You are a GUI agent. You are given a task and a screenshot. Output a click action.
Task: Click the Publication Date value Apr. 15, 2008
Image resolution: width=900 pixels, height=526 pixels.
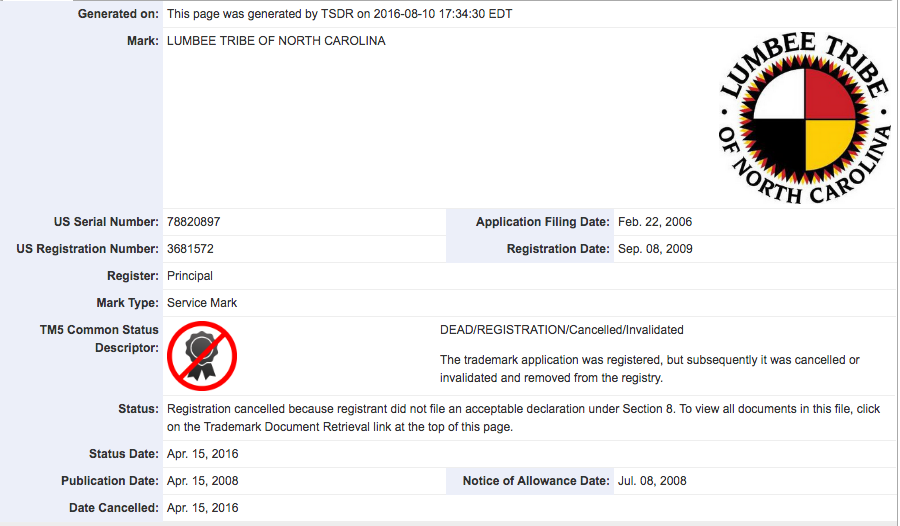(x=203, y=481)
